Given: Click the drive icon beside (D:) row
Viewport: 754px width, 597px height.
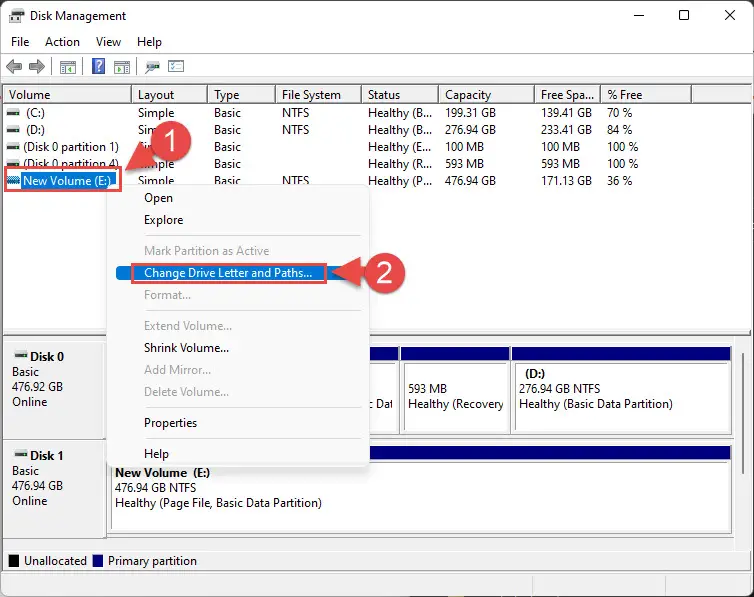Looking at the screenshot, I should click(x=13, y=130).
